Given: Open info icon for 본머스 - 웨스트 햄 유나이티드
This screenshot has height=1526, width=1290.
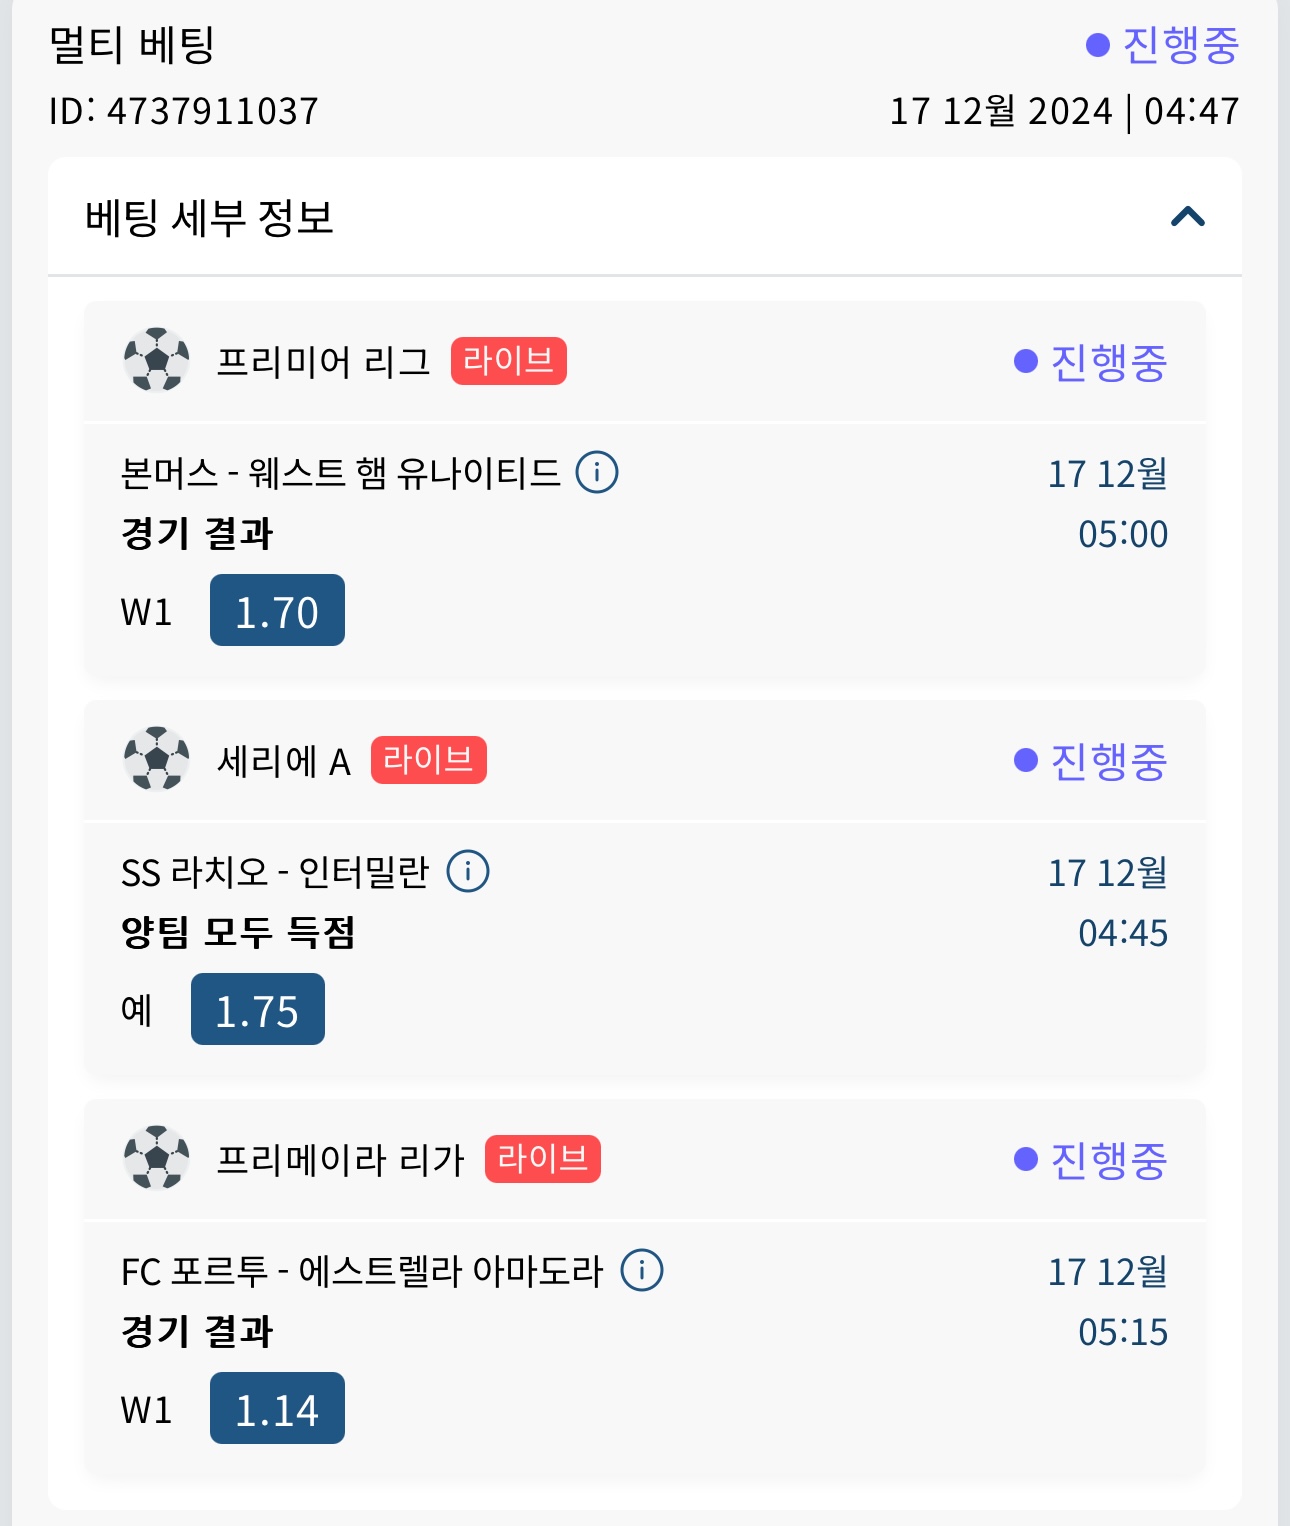Looking at the screenshot, I should point(597,472).
